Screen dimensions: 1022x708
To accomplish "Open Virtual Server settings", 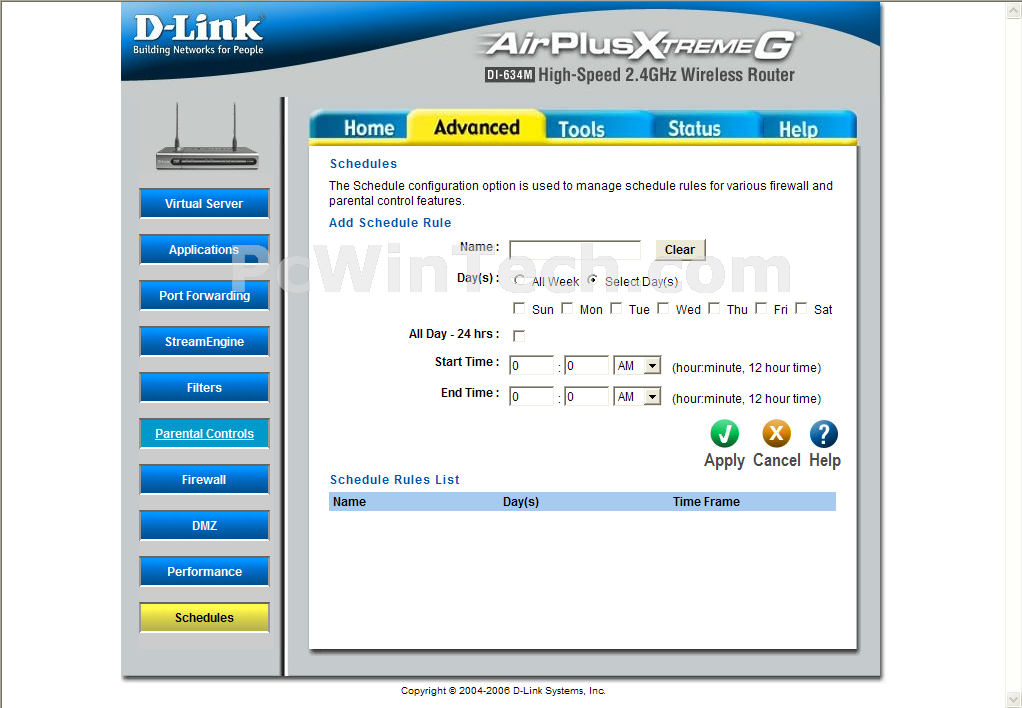I will 204,203.
